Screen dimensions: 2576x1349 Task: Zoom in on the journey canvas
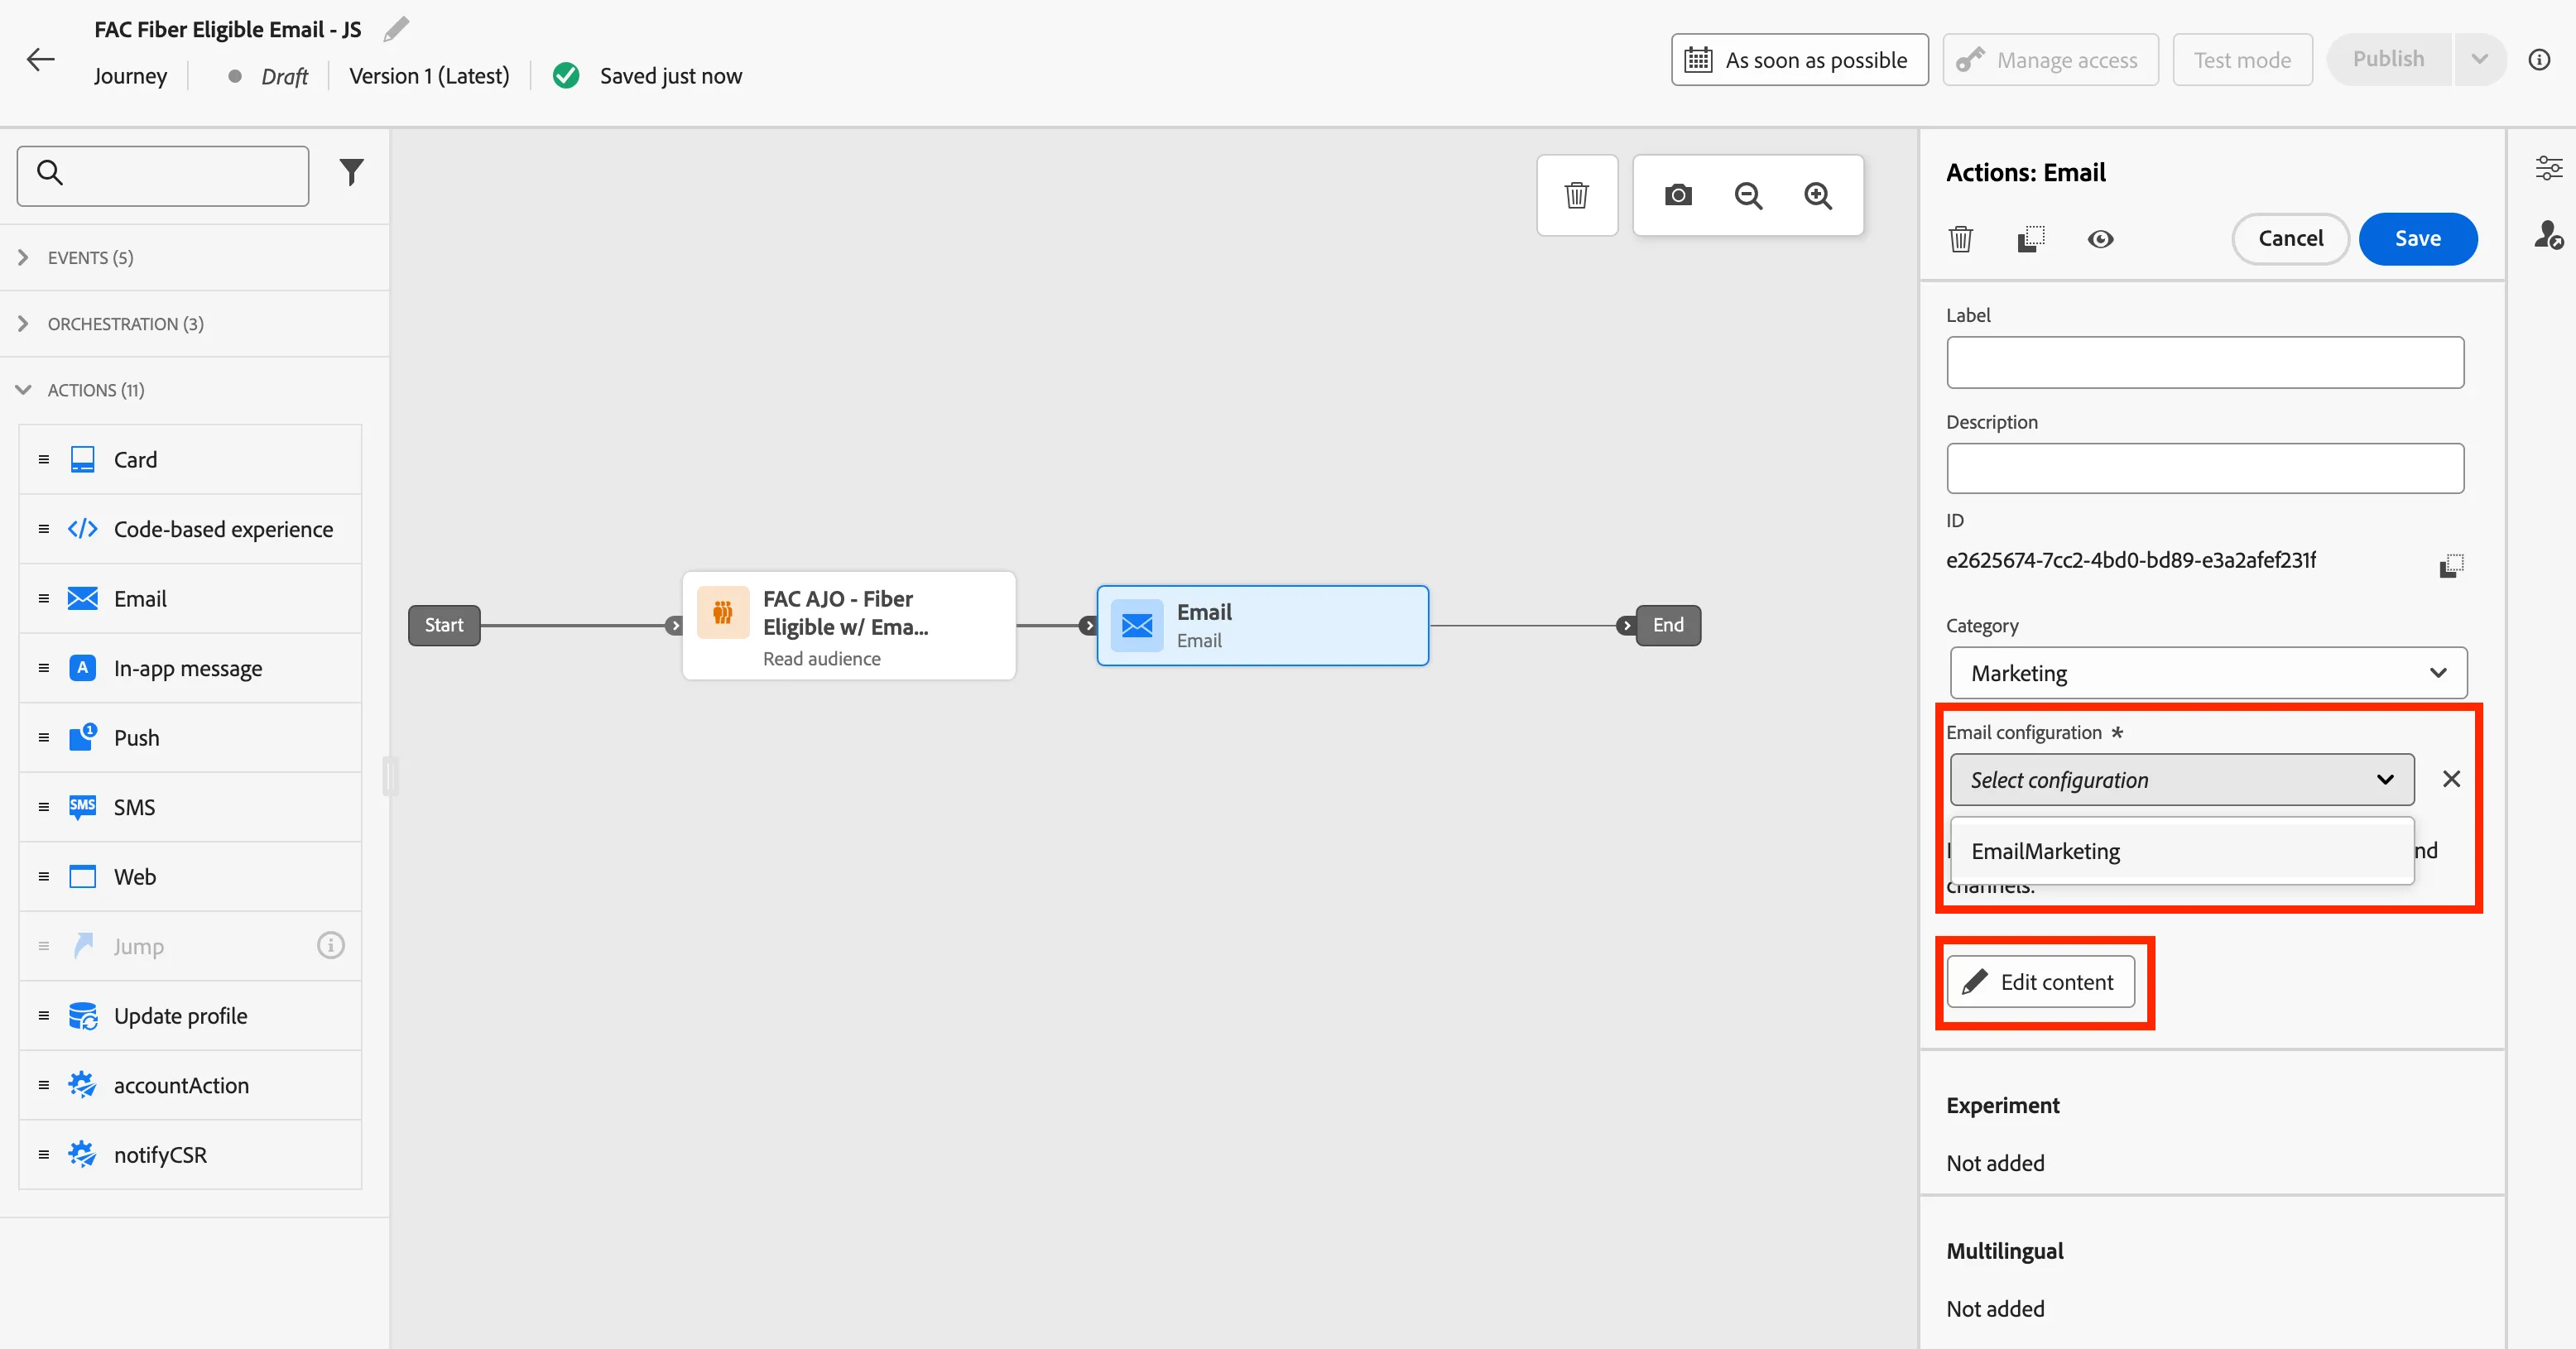pyautogui.click(x=1818, y=195)
